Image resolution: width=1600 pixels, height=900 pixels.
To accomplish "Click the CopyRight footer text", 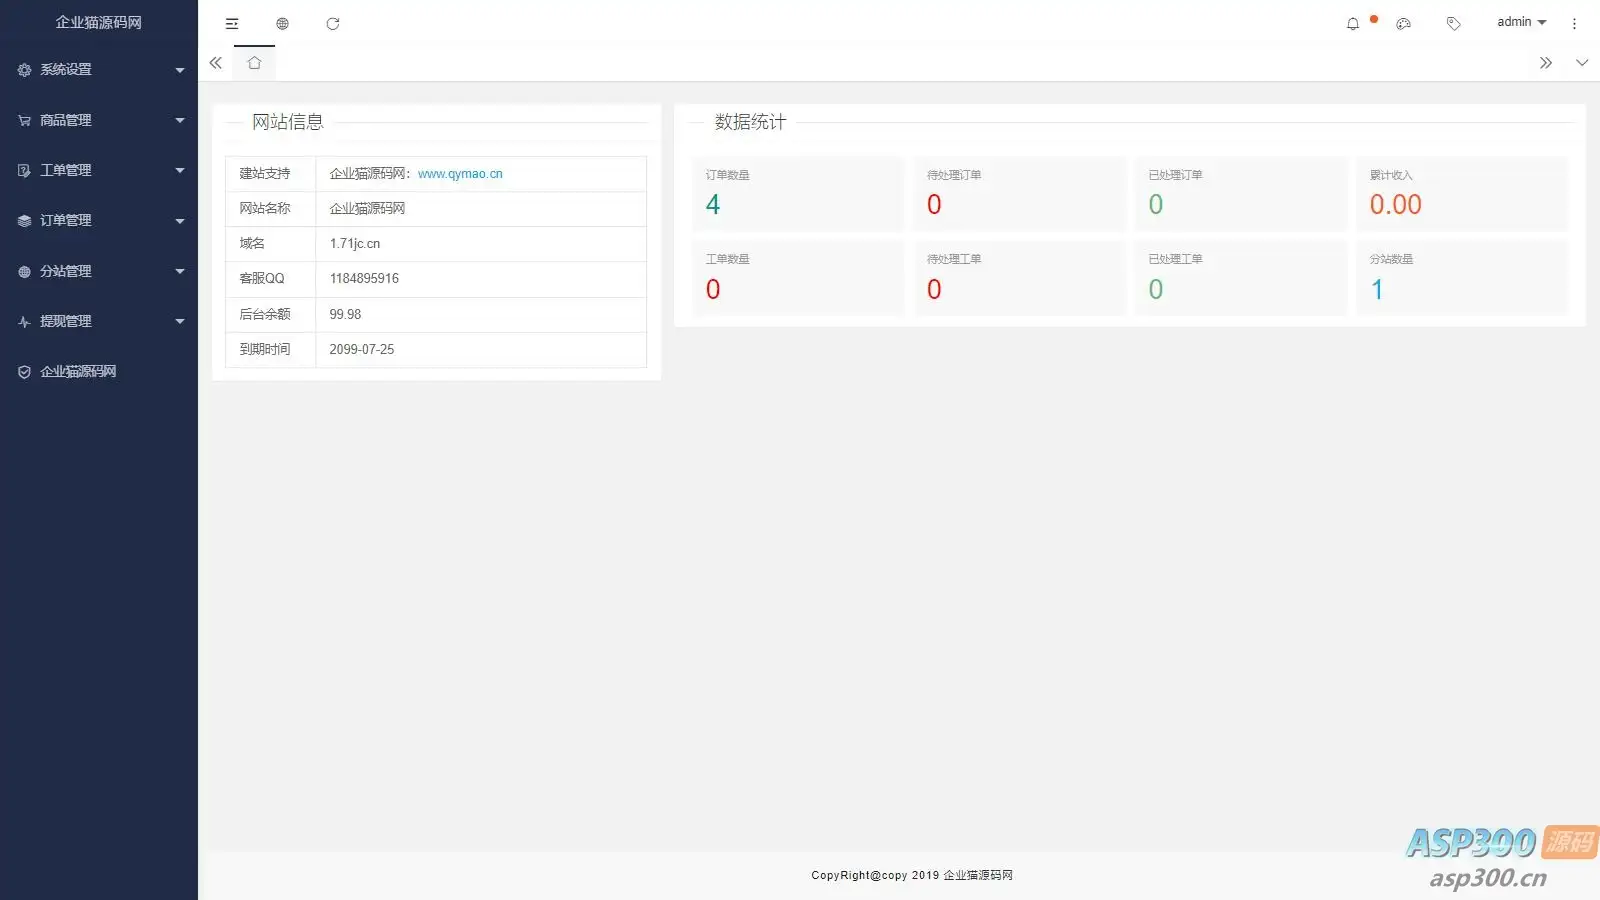I will [x=912, y=875].
